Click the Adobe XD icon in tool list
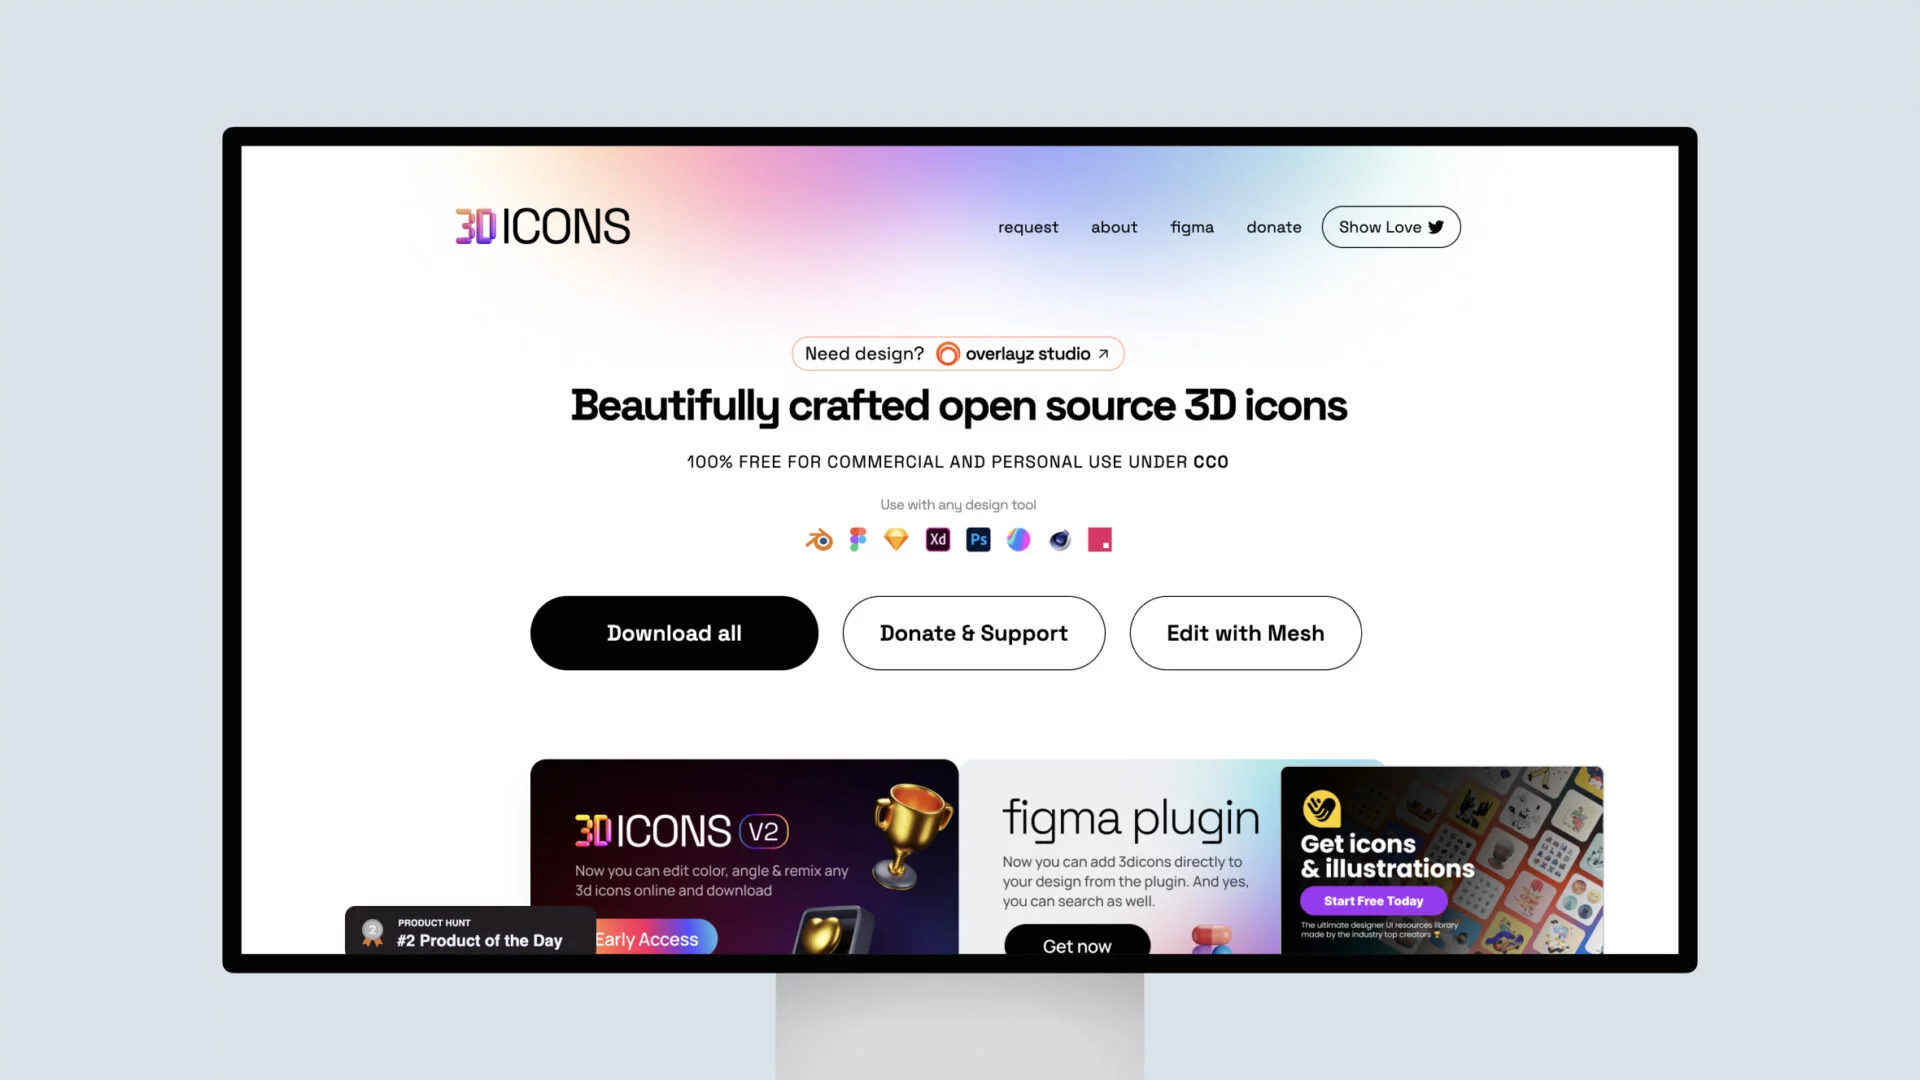The image size is (1920, 1080). pos(938,539)
